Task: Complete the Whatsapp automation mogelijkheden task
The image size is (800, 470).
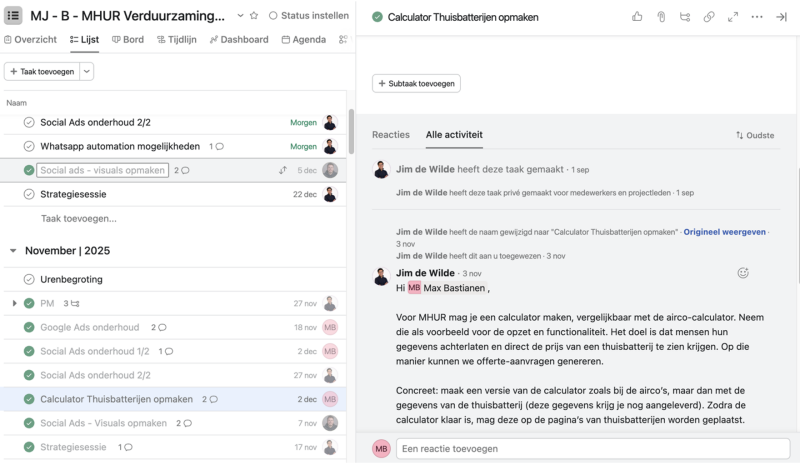Action: (x=29, y=146)
